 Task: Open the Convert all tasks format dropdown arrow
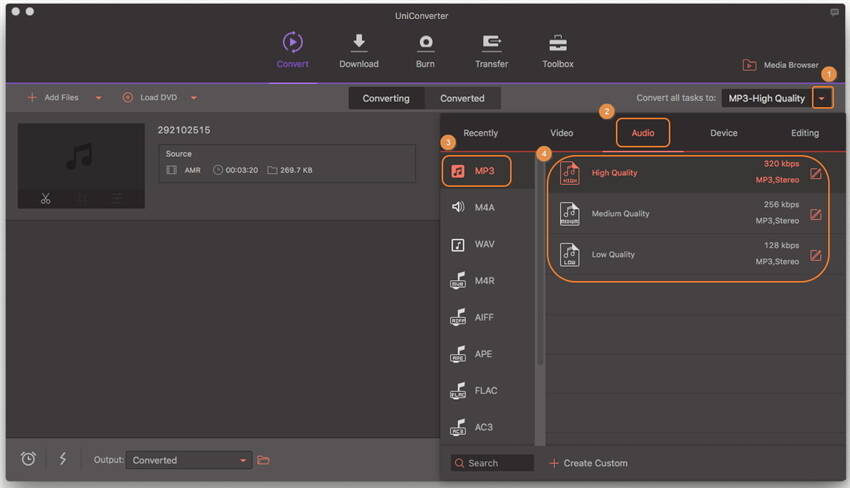822,98
